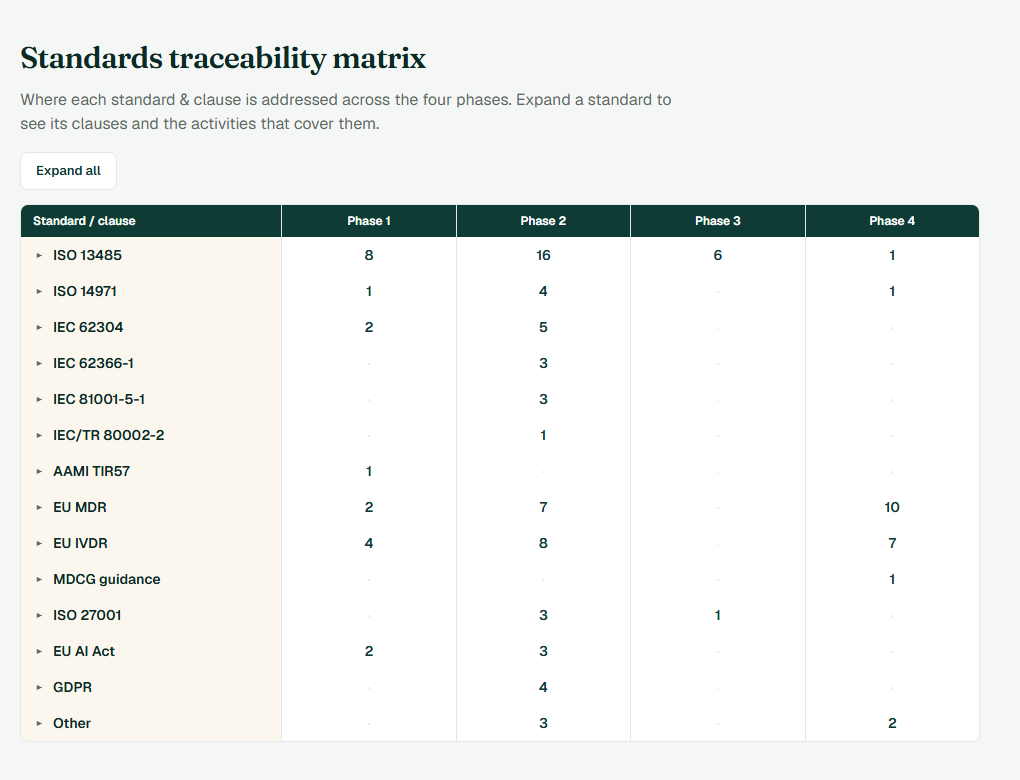Expand the AAMI TIR57 row arrow
This screenshot has height=780, width=1020.
[39, 472]
